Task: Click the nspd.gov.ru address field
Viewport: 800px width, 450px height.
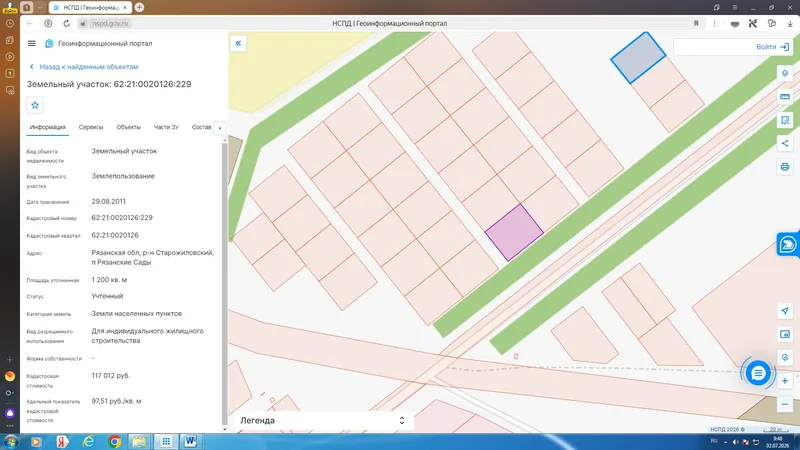Action: (x=111, y=23)
